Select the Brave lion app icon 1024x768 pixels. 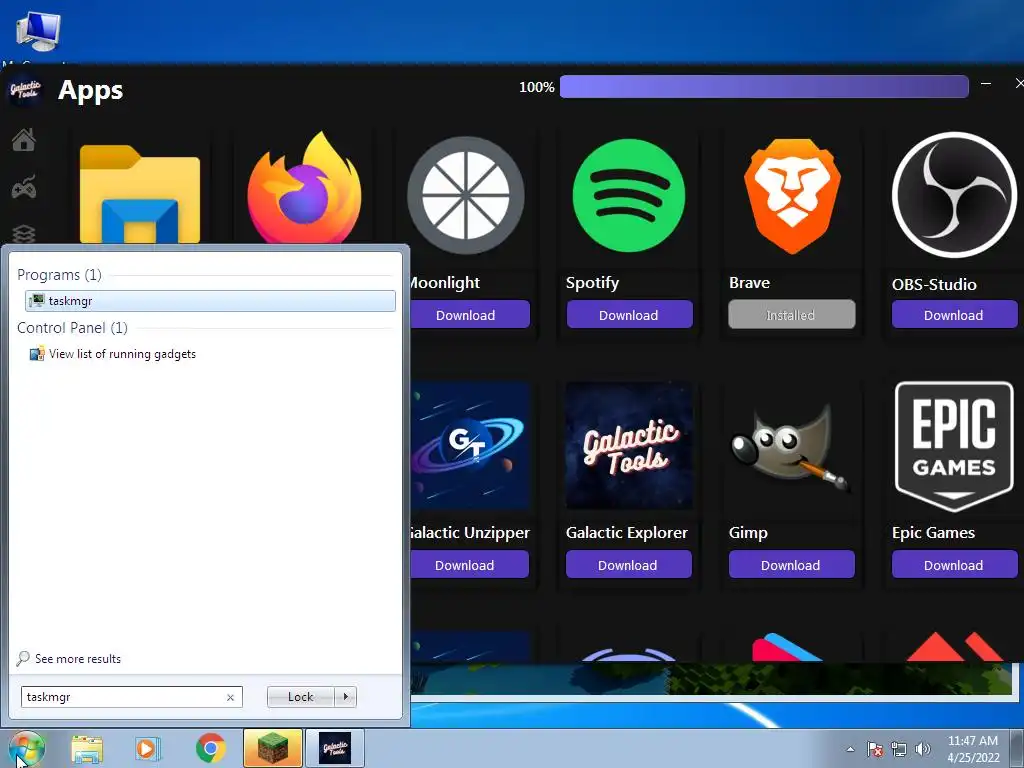point(792,196)
